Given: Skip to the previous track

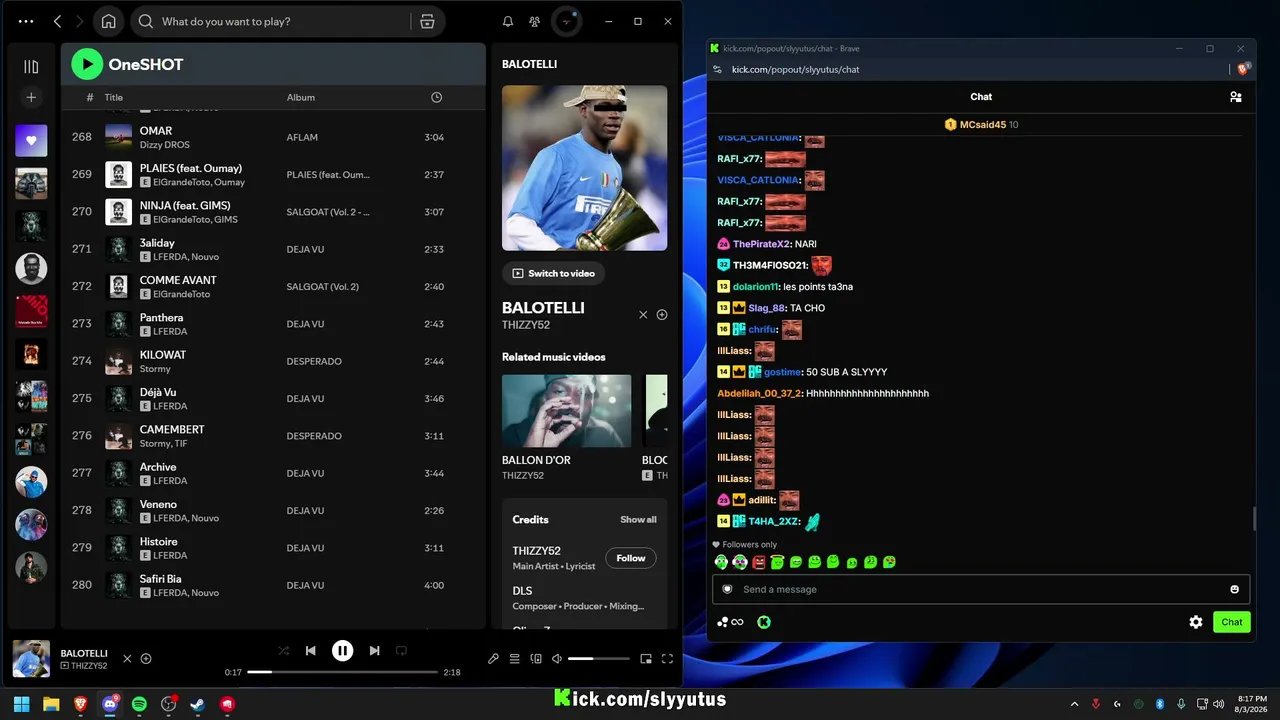Looking at the screenshot, I should pyautogui.click(x=311, y=651).
